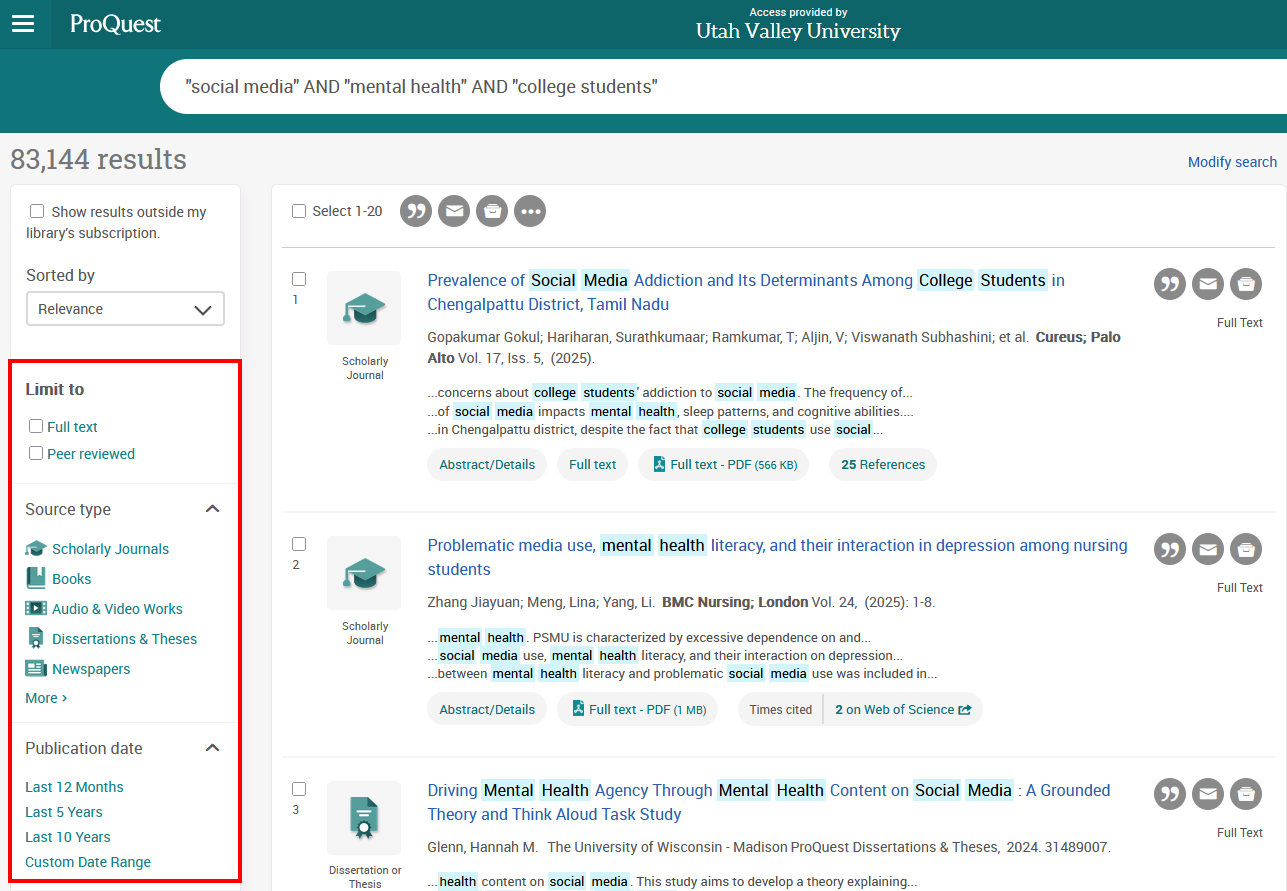
Task: View 25 References for result 1
Action: tap(883, 464)
